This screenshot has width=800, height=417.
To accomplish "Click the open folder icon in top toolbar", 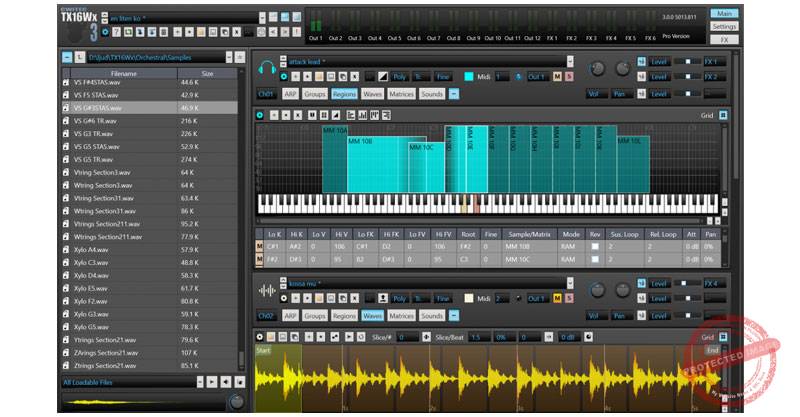I will [201, 32].
